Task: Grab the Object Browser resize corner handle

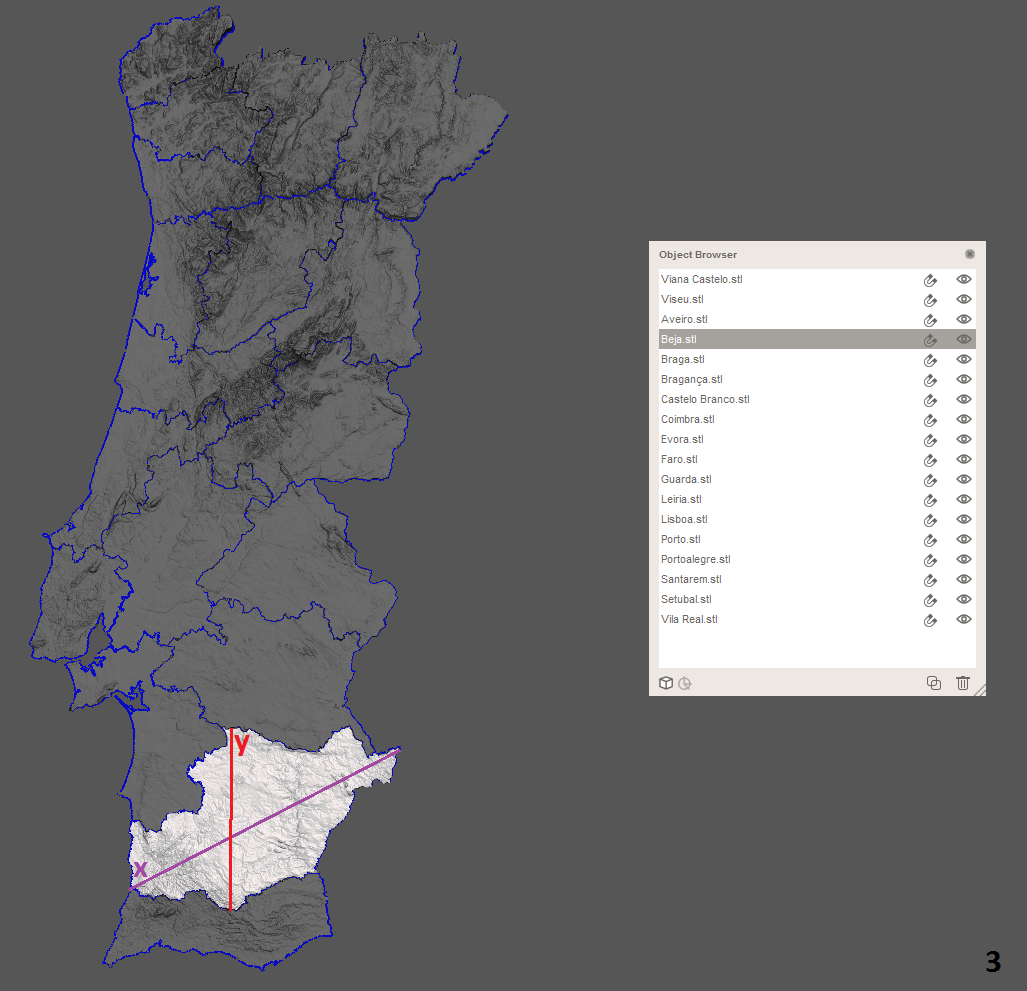Action: coord(980,689)
